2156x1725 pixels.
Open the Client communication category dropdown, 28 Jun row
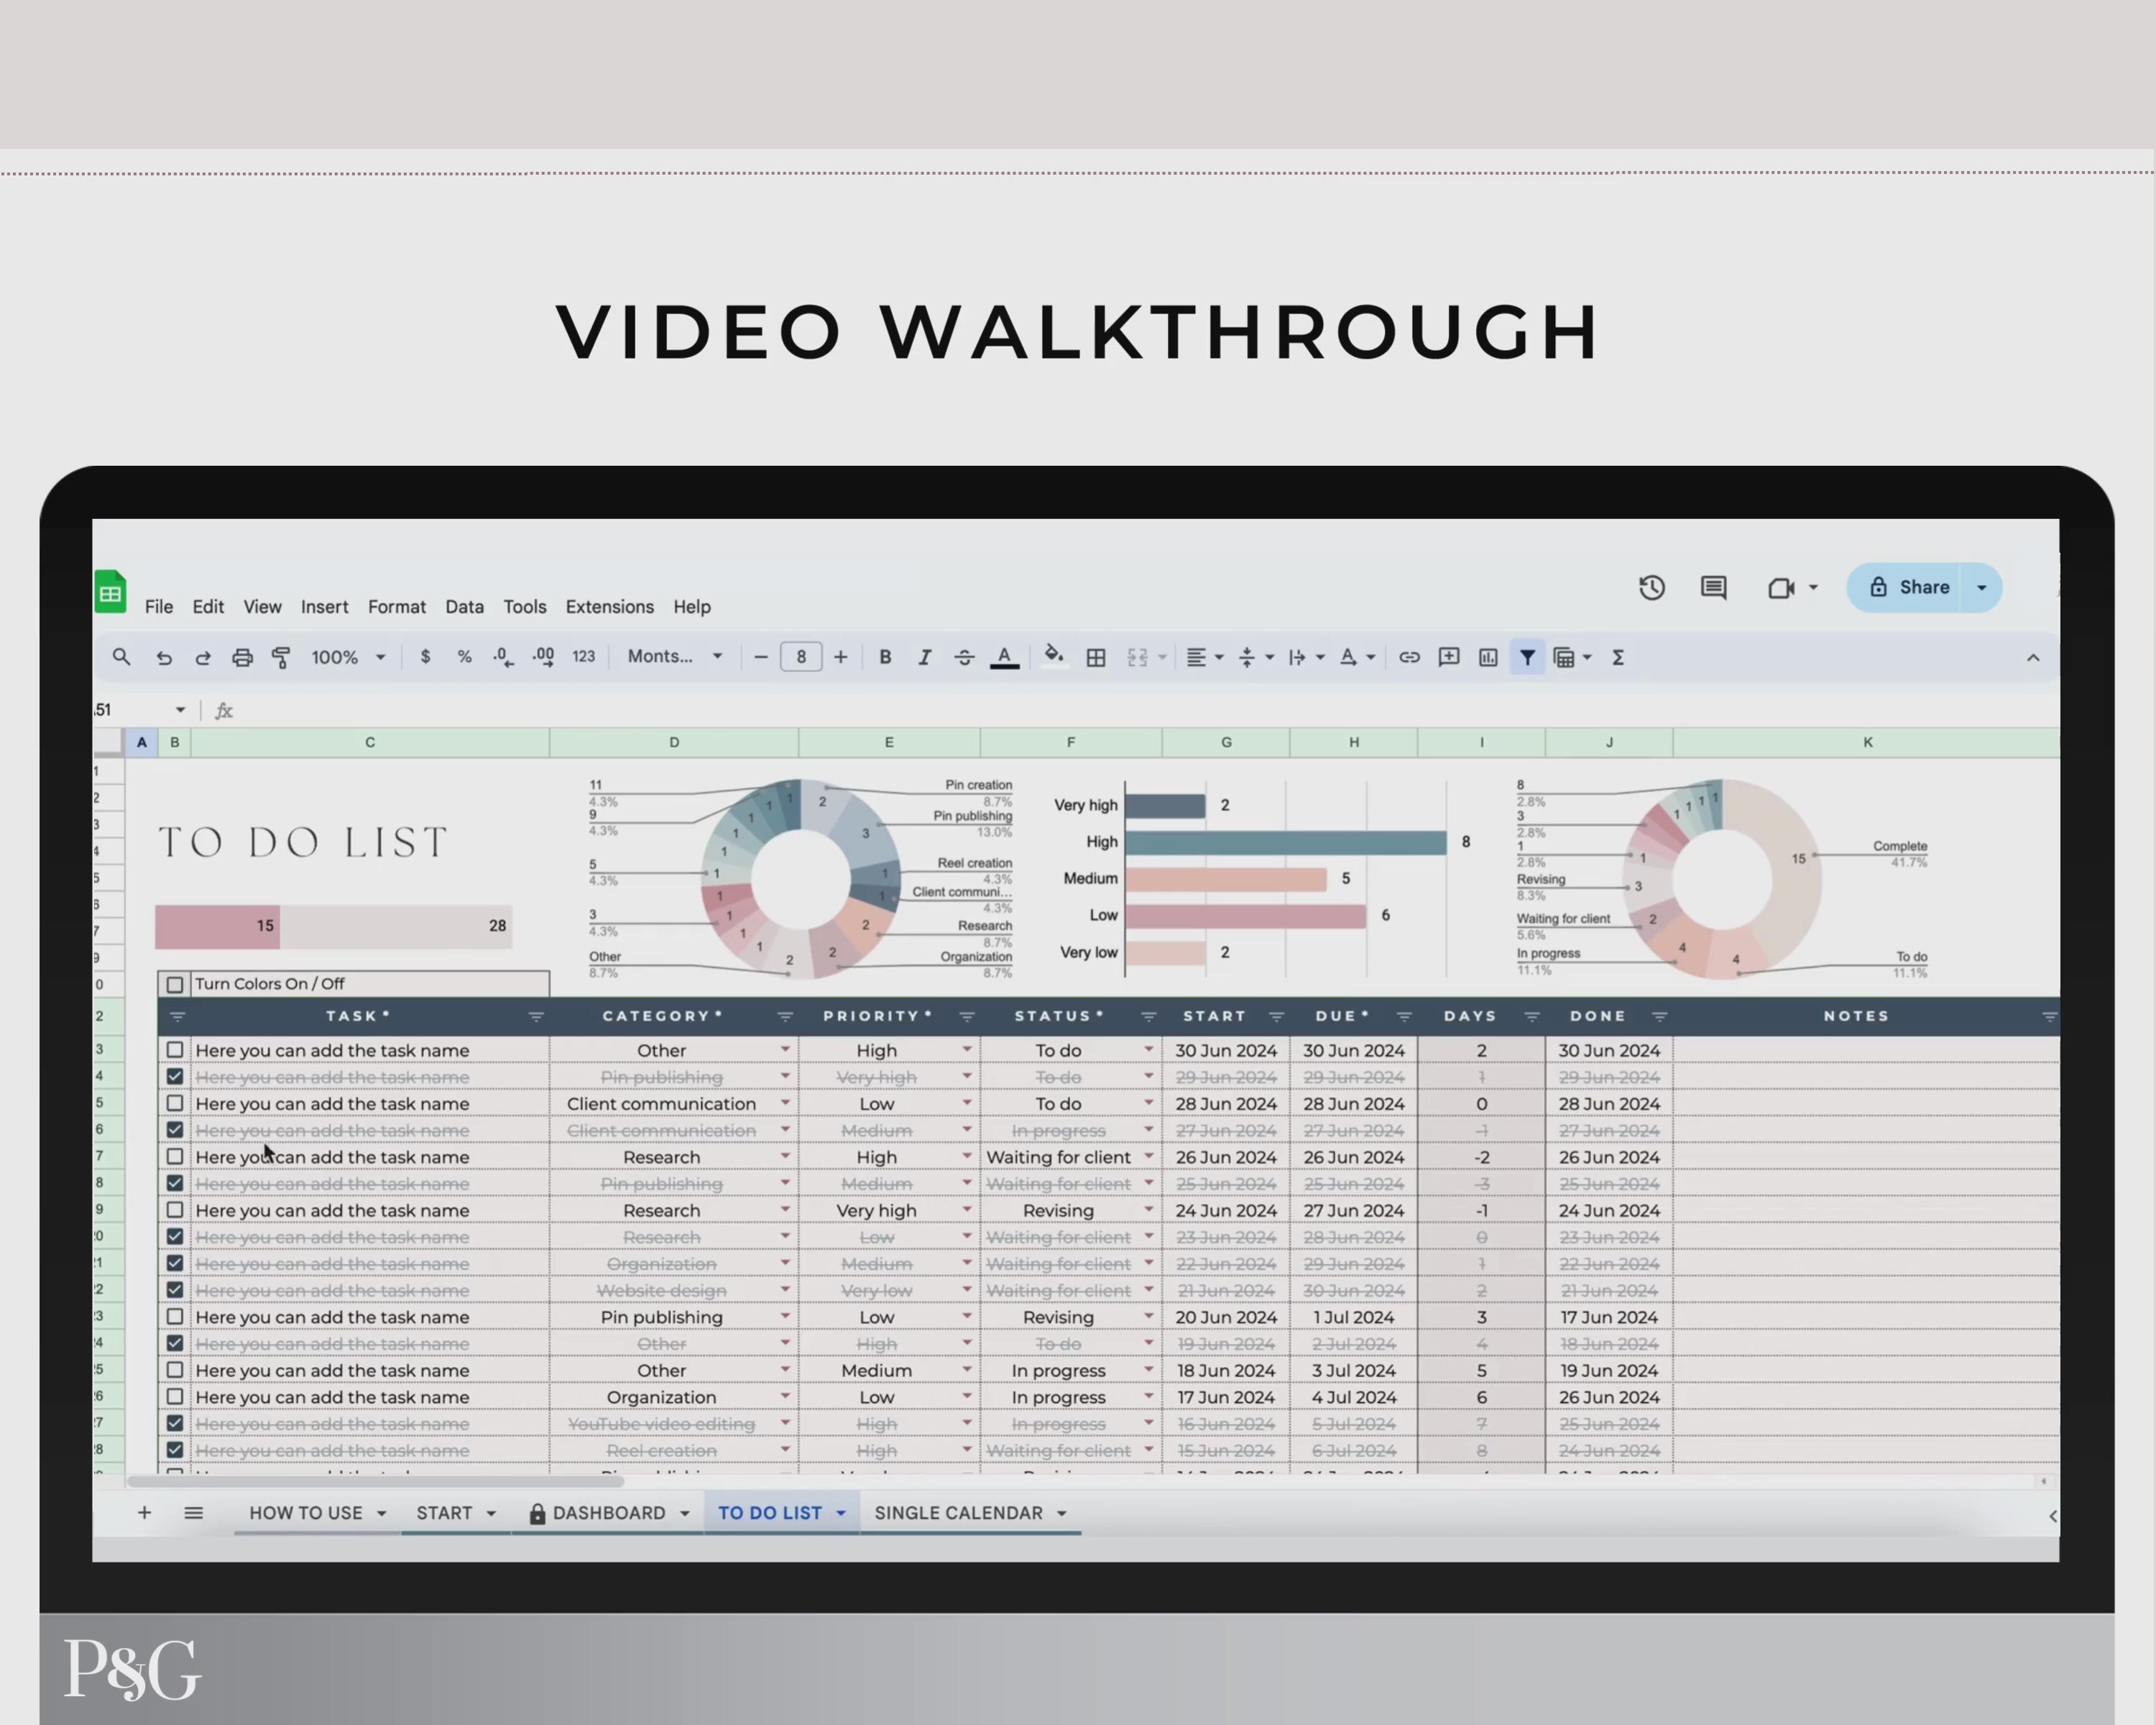(x=785, y=1103)
